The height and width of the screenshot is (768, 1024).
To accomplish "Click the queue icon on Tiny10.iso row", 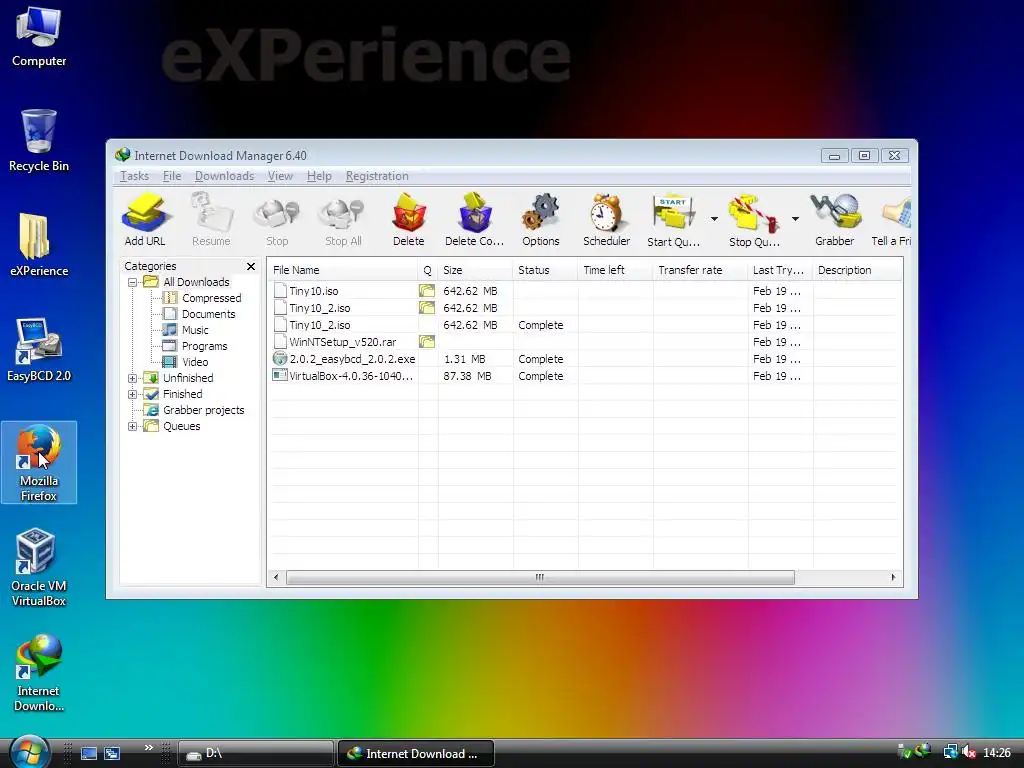I will click(427, 291).
